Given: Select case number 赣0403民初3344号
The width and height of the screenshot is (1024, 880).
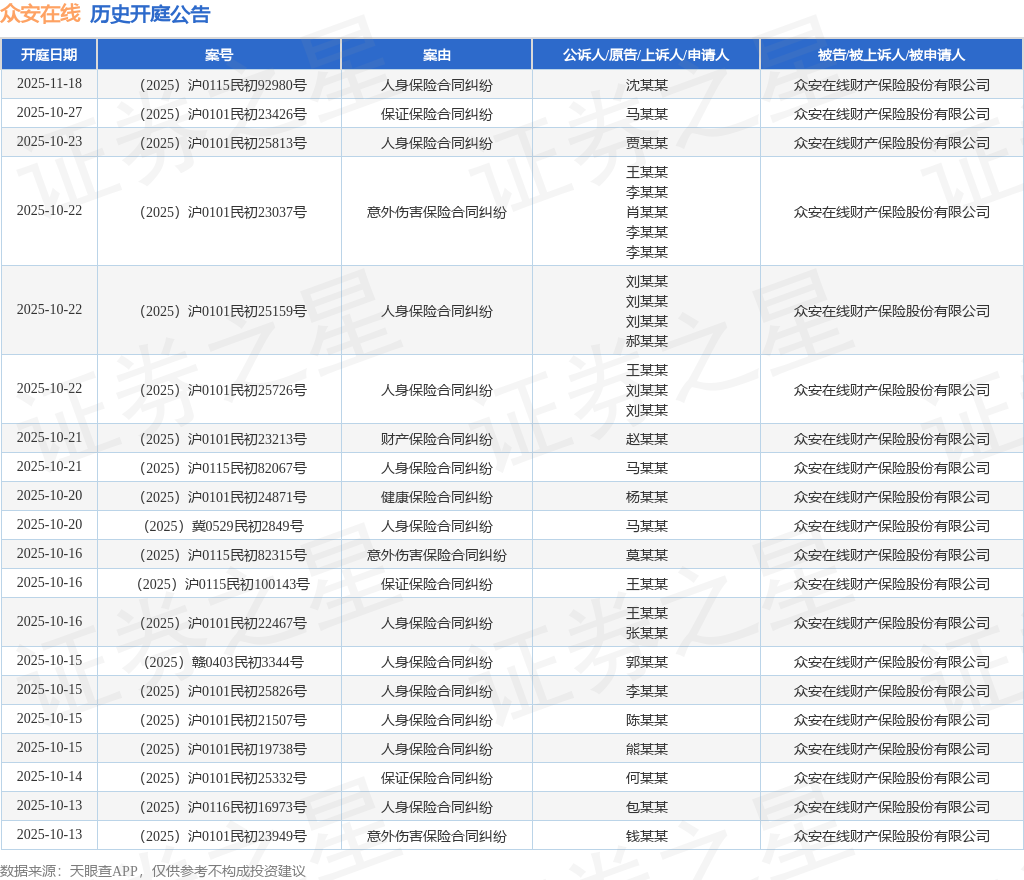Looking at the screenshot, I should (x=248, y=663).
